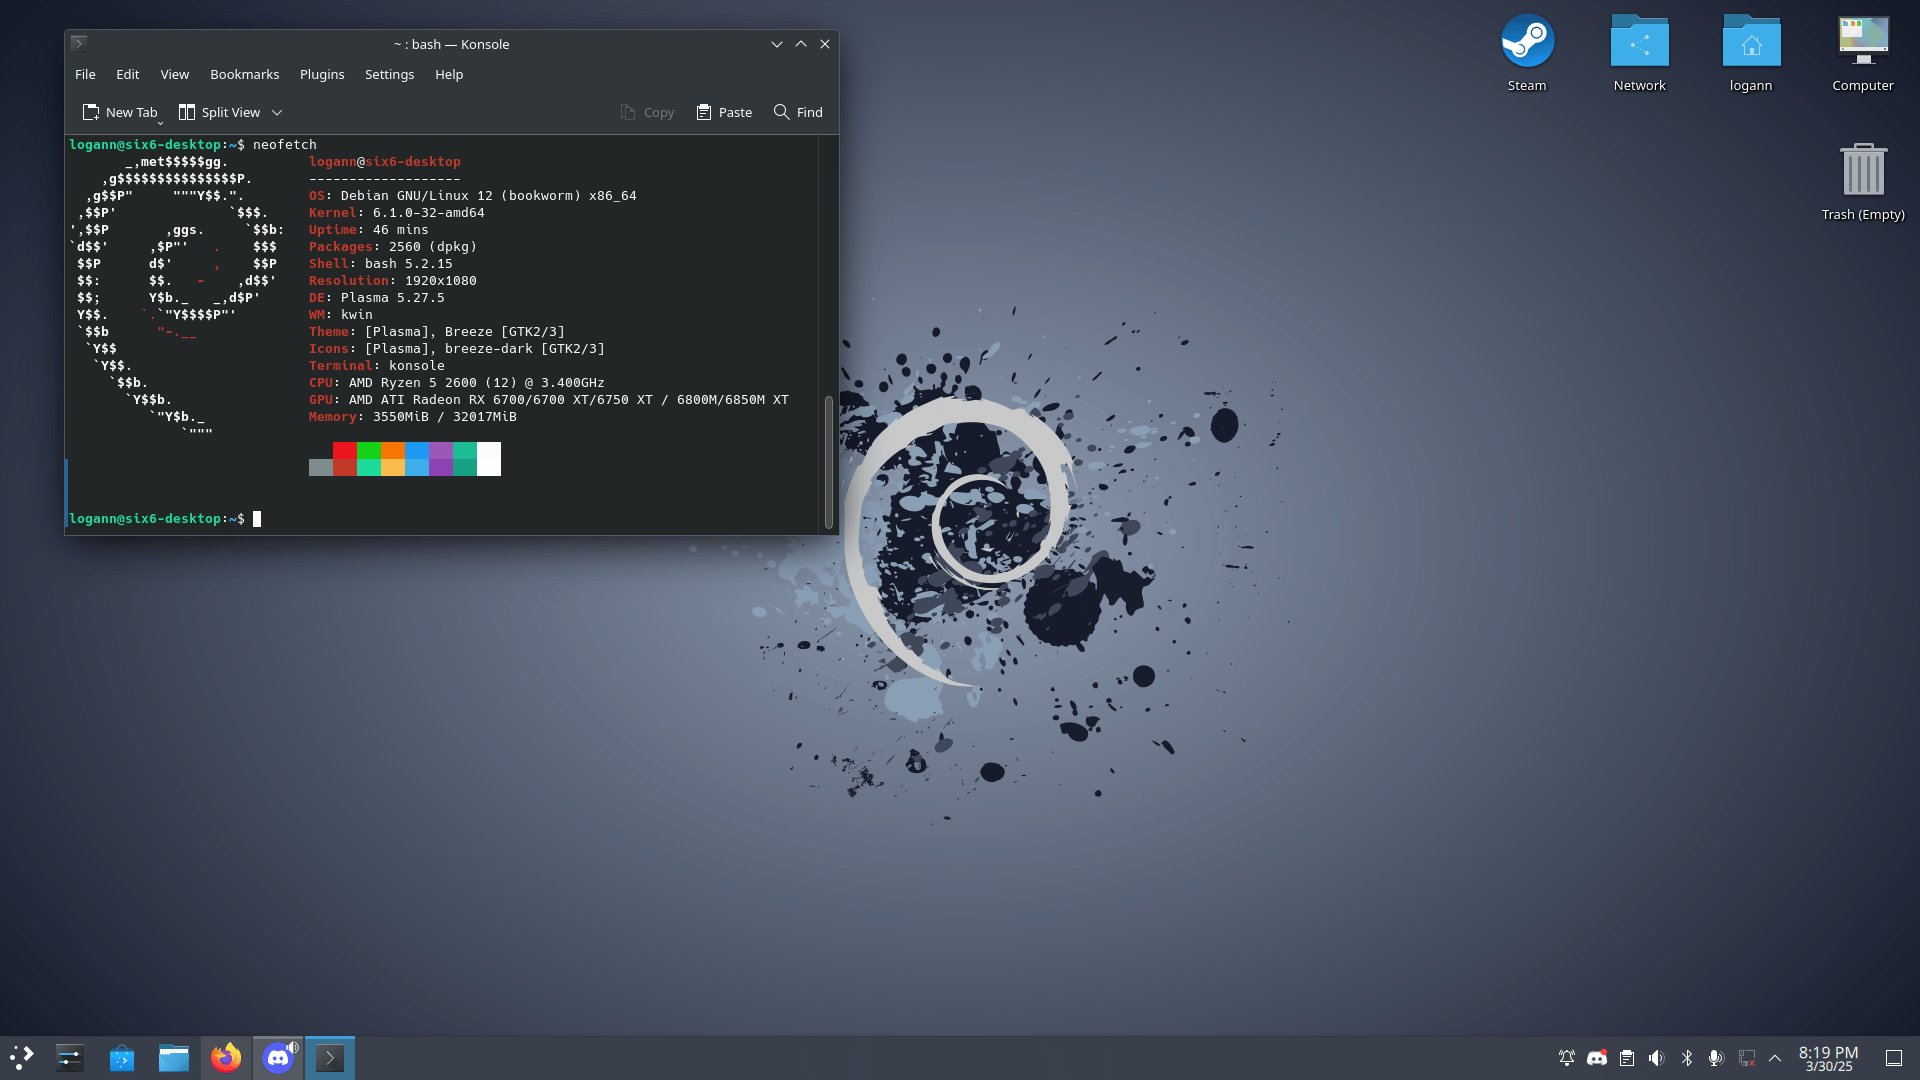The height and width of the screenshot is (1080, 1920).
Task: Click the 'neofetch' command text
Action: (284, 145)
